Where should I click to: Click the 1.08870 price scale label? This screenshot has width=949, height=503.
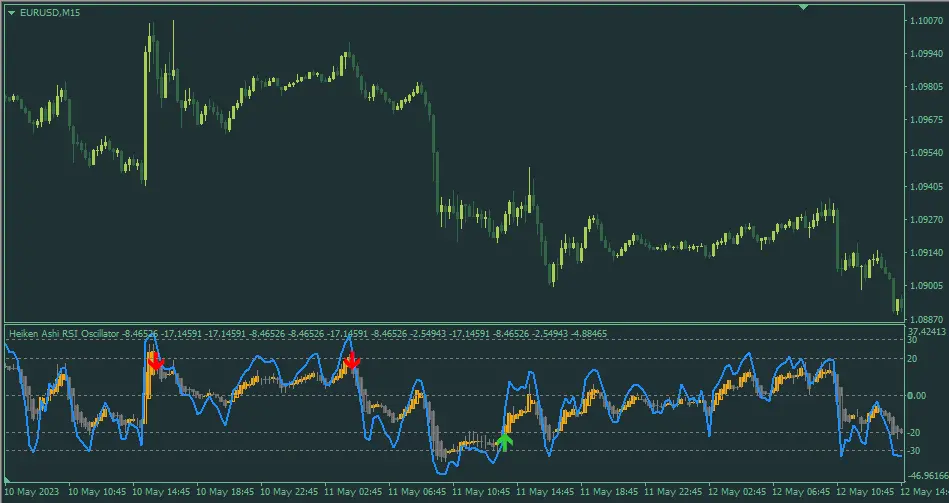[x=925, y=317]
